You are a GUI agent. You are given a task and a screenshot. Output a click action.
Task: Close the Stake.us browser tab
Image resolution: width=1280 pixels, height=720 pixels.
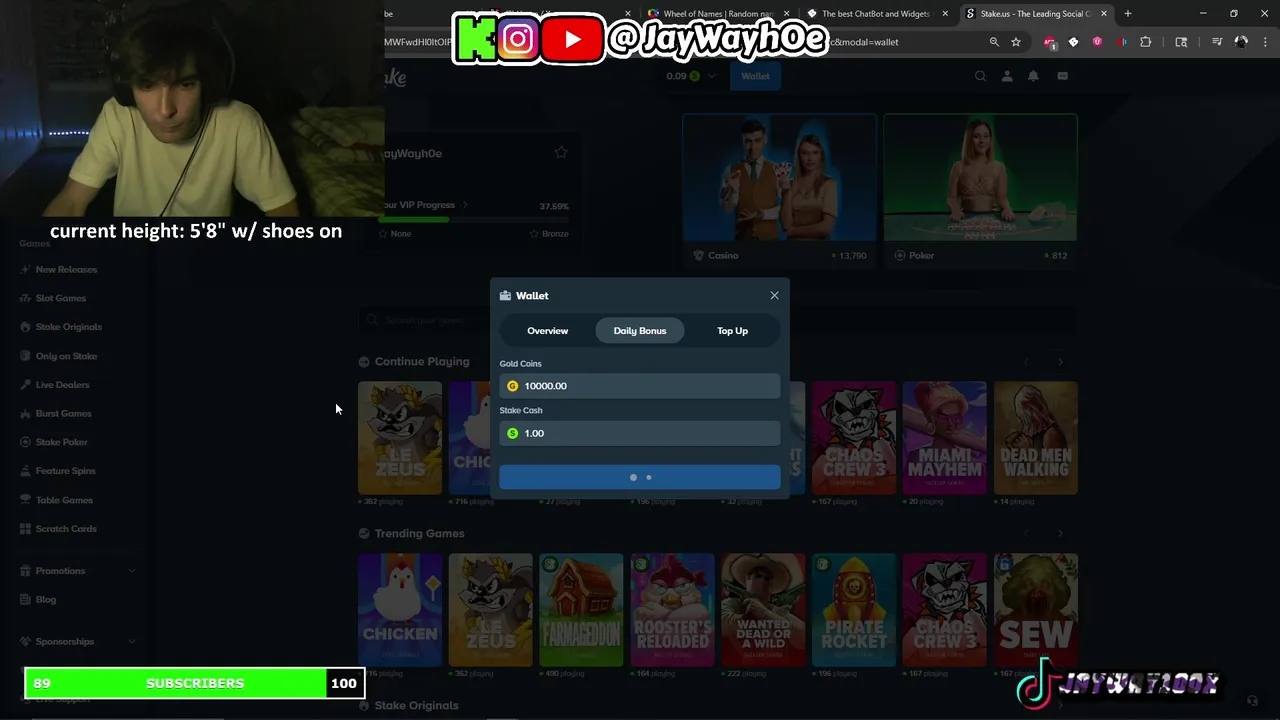point(1103,14)
